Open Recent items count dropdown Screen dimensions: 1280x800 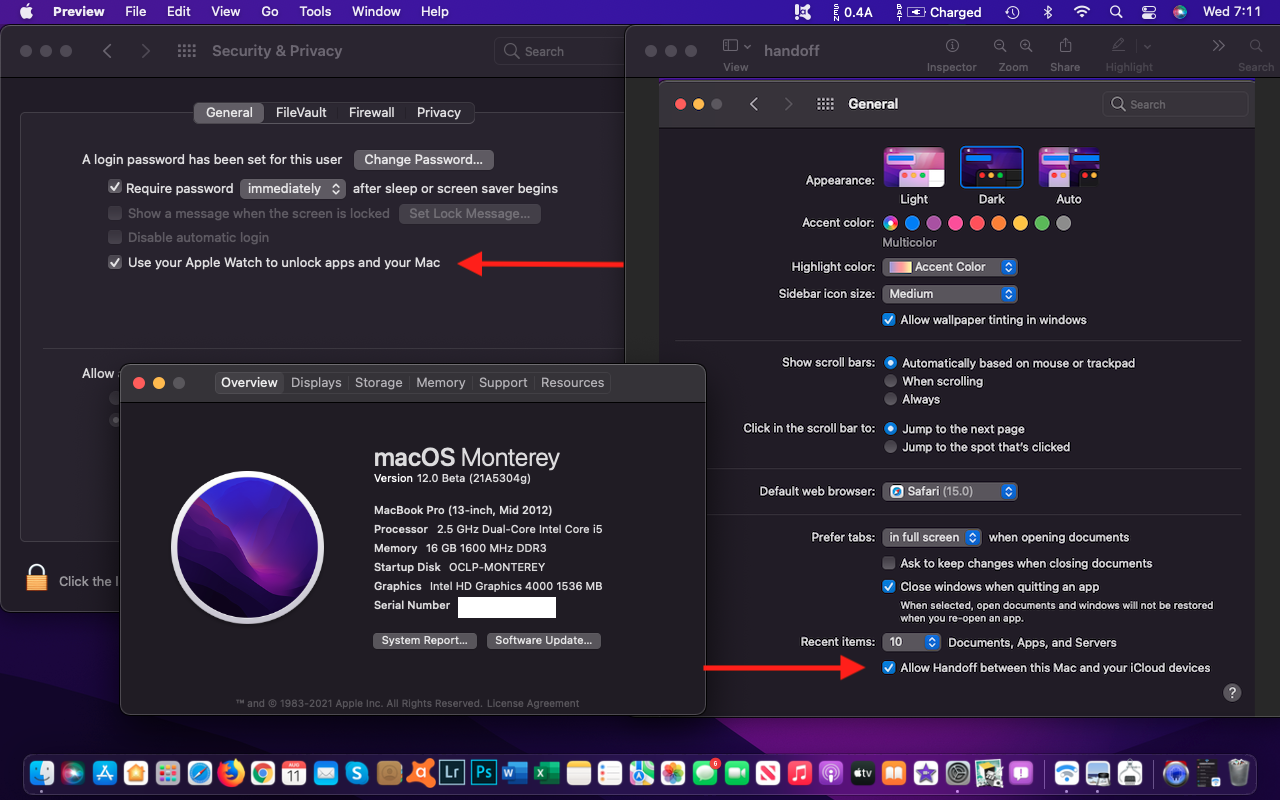point(912,642)
